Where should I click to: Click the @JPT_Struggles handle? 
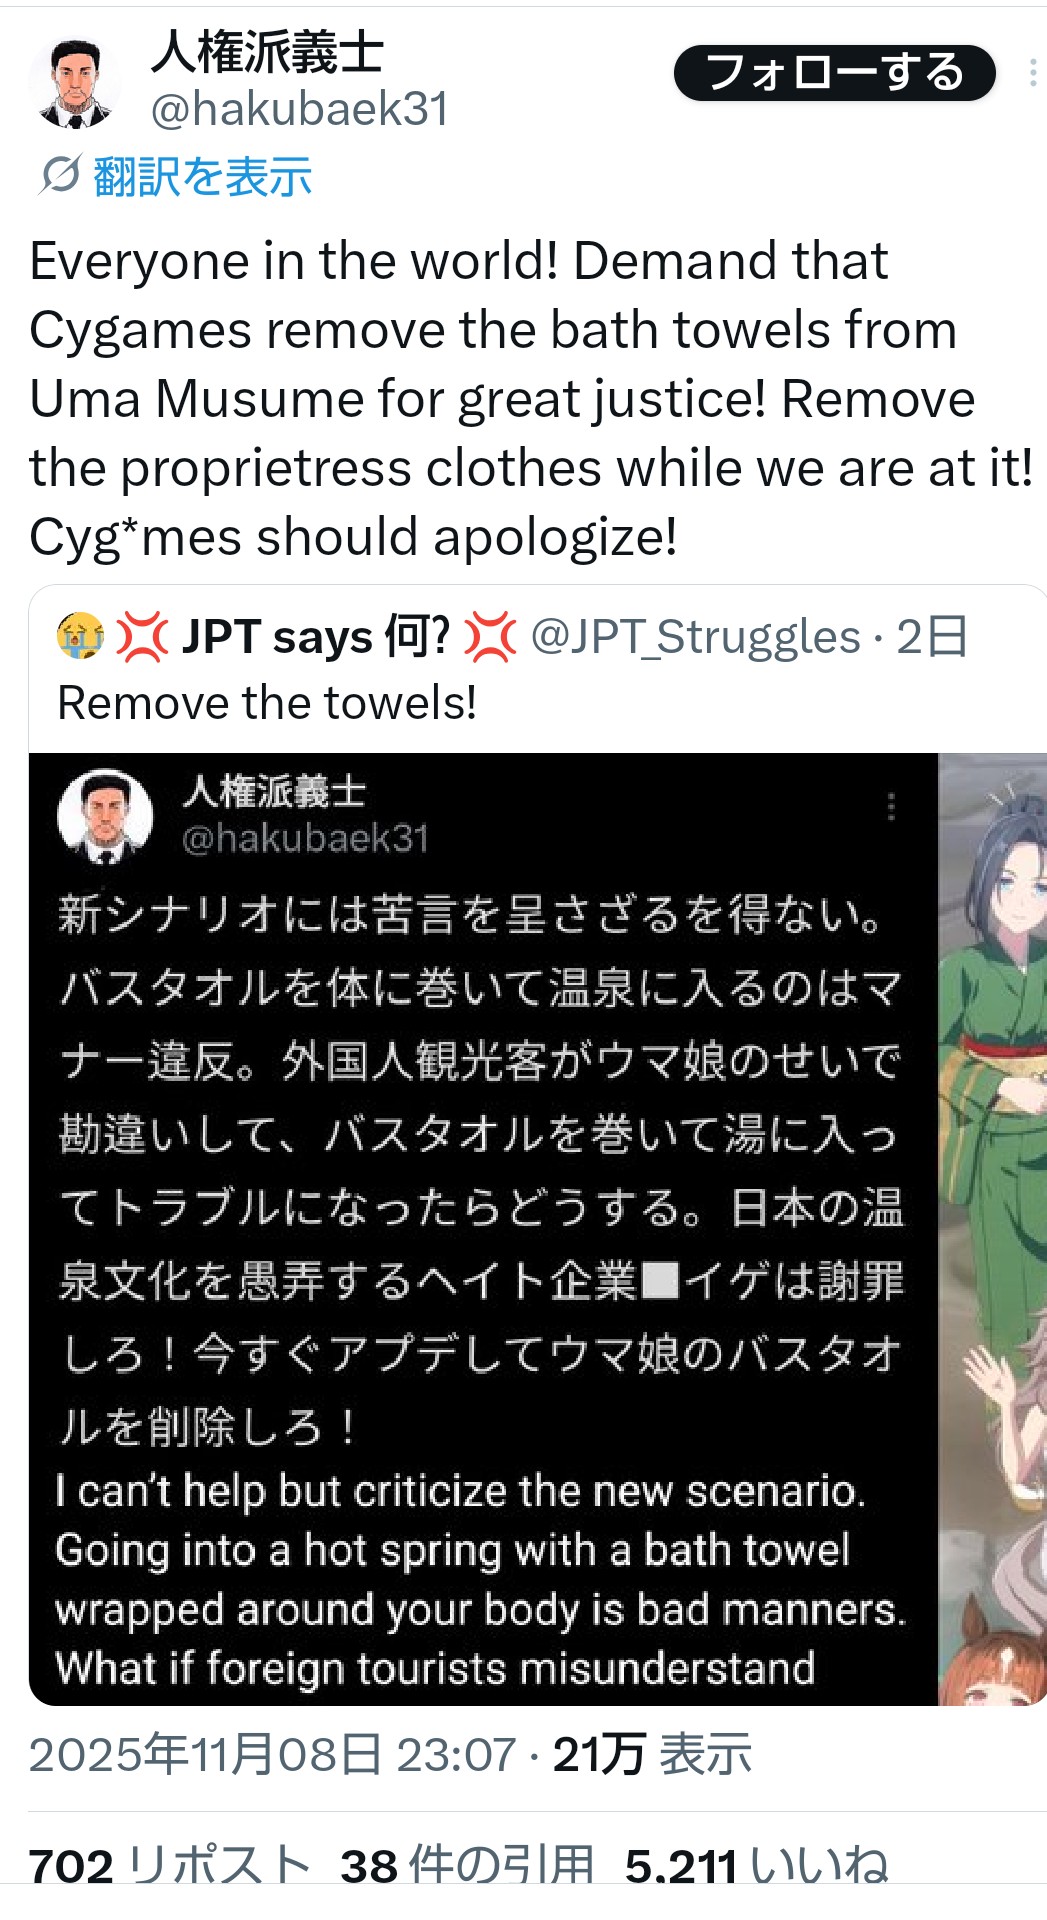pos(695,637)
